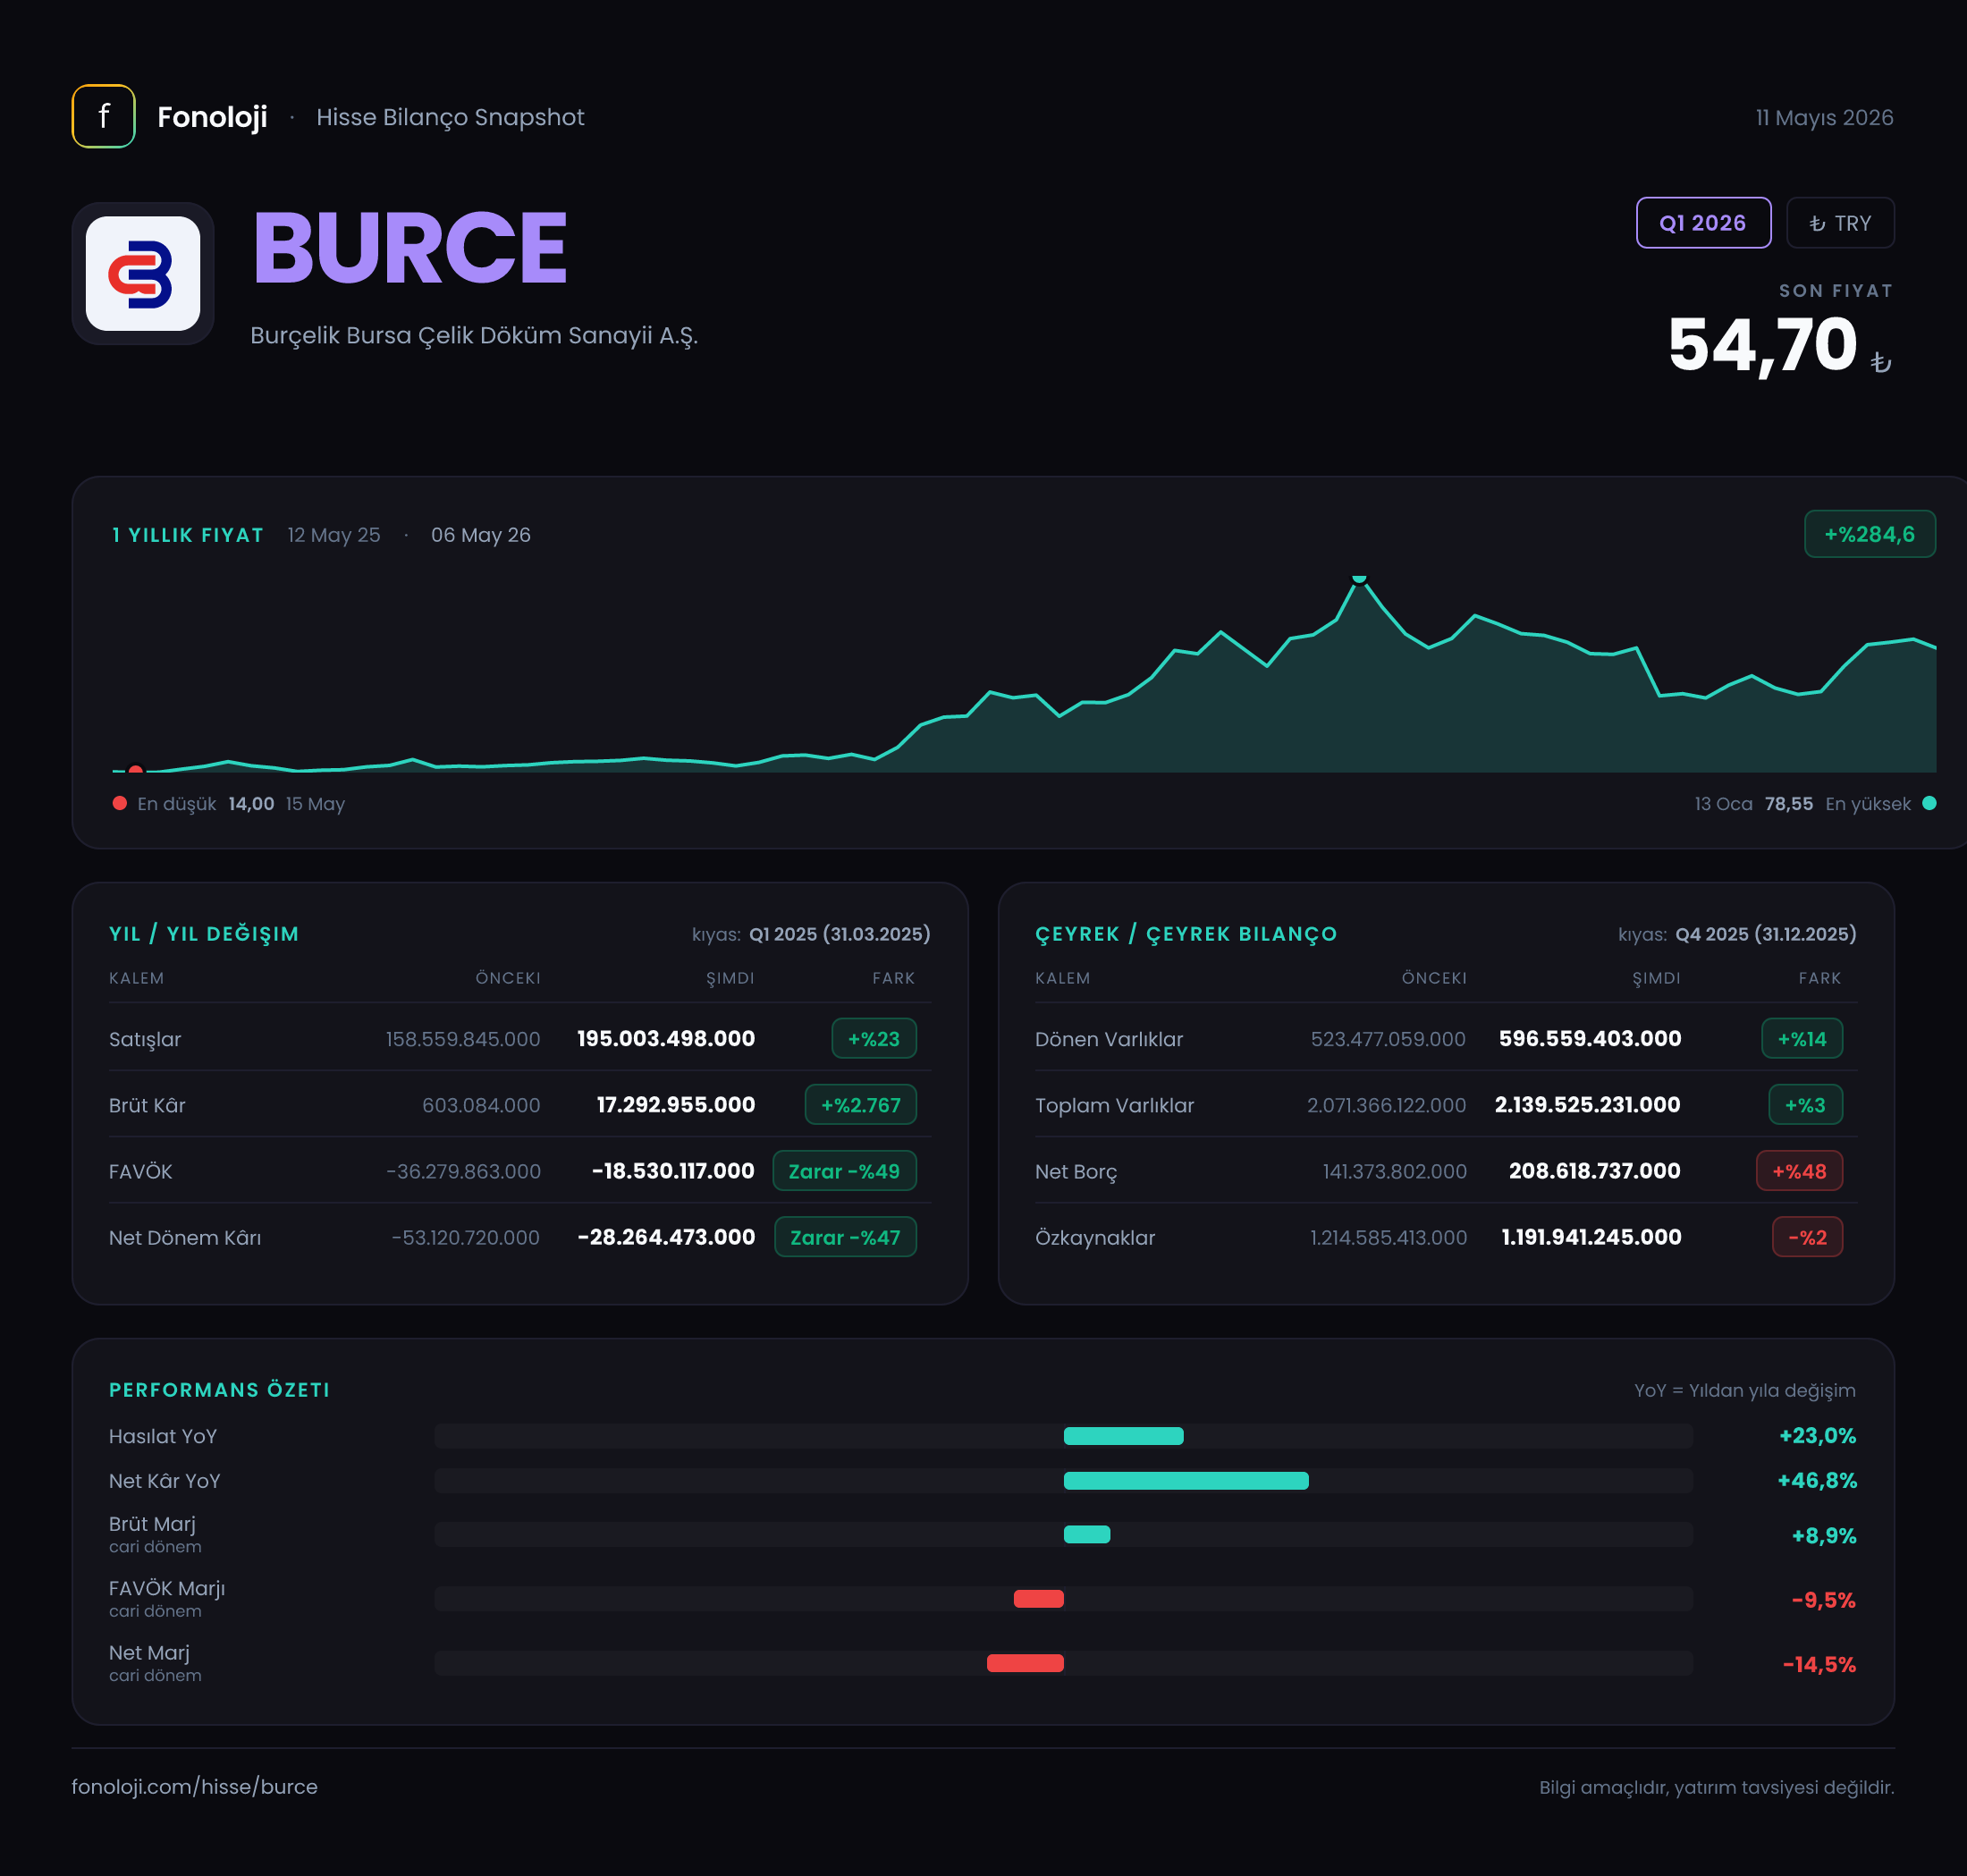The width and height of the screenshot is (1967, 1876).
Task: Click the Net Borç value '208.618.737.000'
Action: click(x=1594, y=1170)
